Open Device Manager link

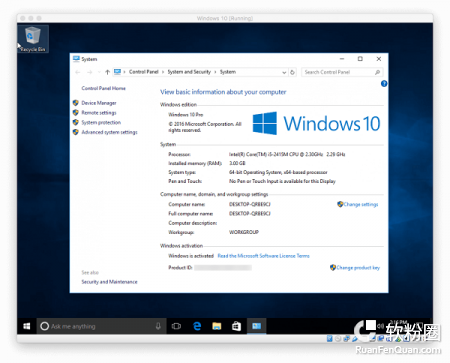[99, 103]
